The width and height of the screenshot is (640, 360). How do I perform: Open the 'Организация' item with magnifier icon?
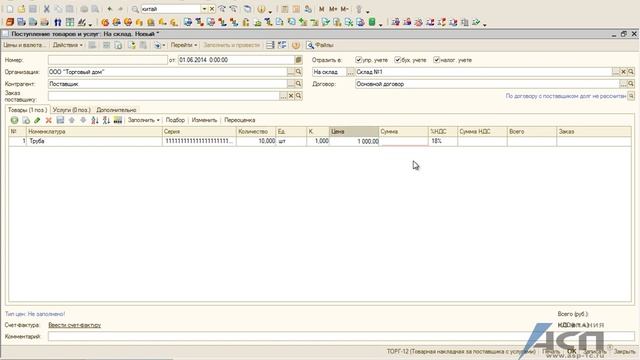point(299,72)
